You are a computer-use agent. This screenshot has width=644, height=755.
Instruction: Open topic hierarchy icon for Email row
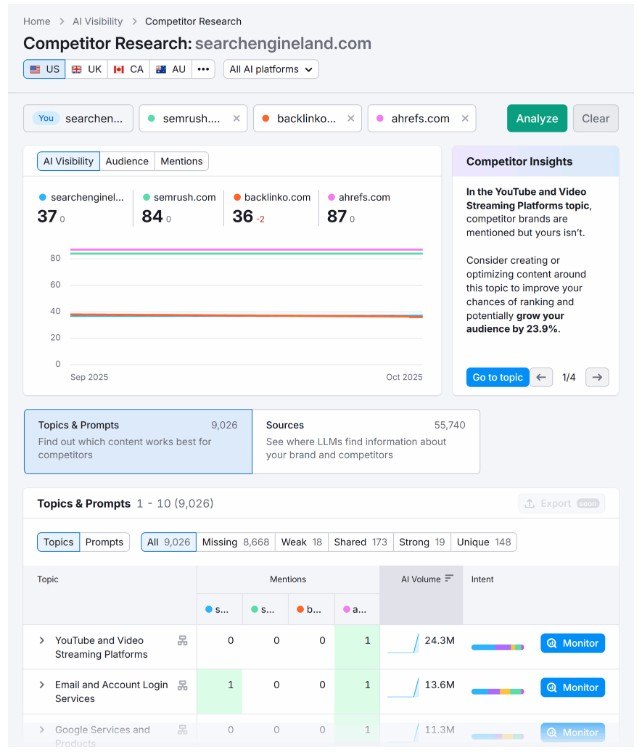pyautogui.click(x=182, y=686)
